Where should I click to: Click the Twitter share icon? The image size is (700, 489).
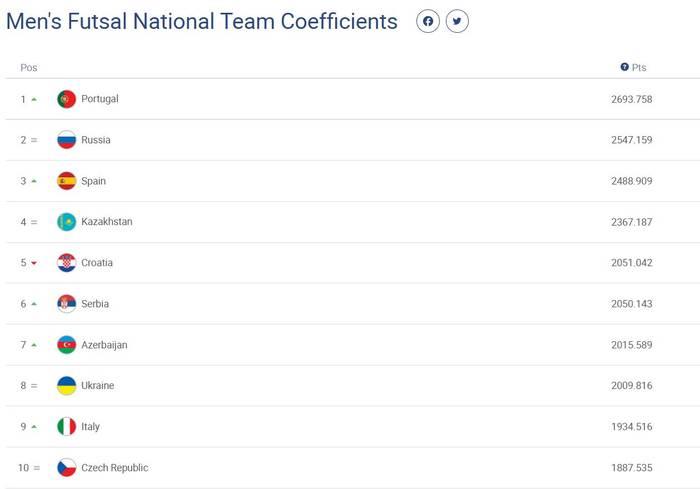point(457,21)
